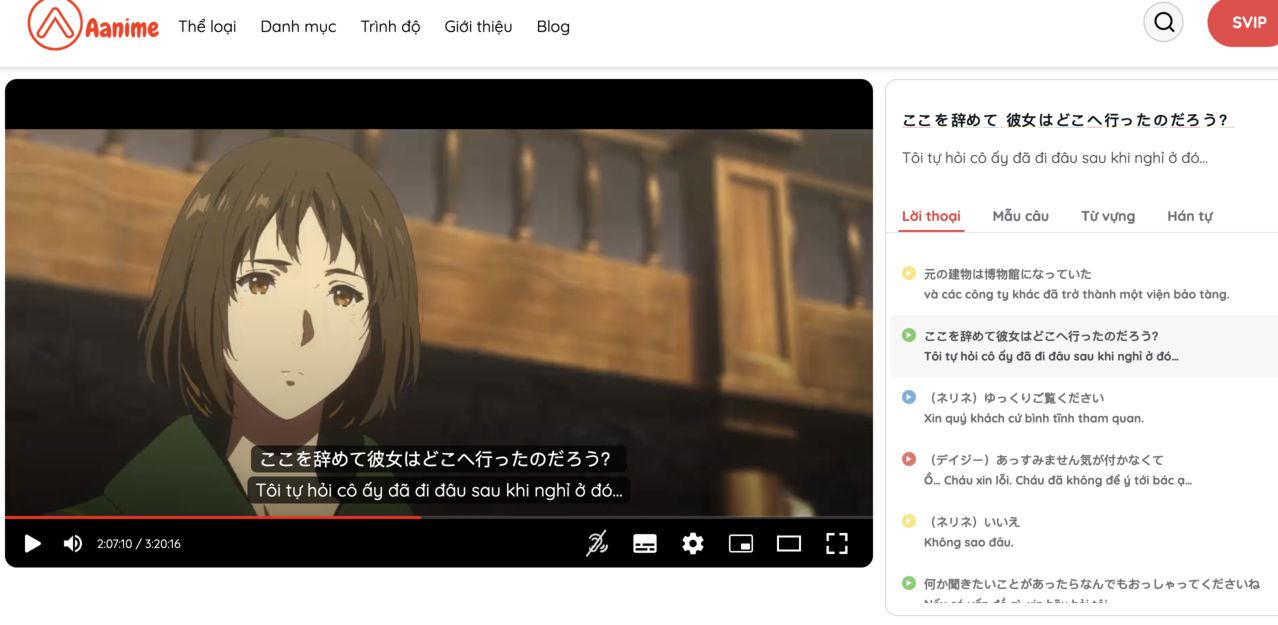Switch to the Mẫu câu tab
1278x625 pixels.
[x=1020, y=216]
